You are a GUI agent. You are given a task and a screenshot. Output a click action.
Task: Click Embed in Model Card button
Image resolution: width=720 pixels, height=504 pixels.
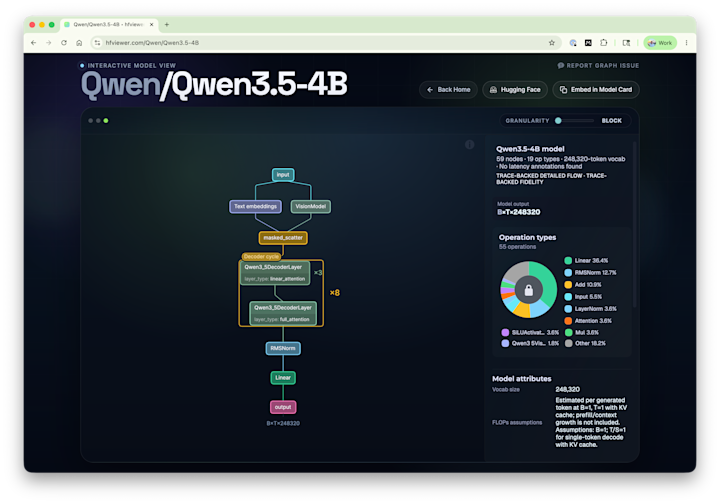(x=596, y=90)
